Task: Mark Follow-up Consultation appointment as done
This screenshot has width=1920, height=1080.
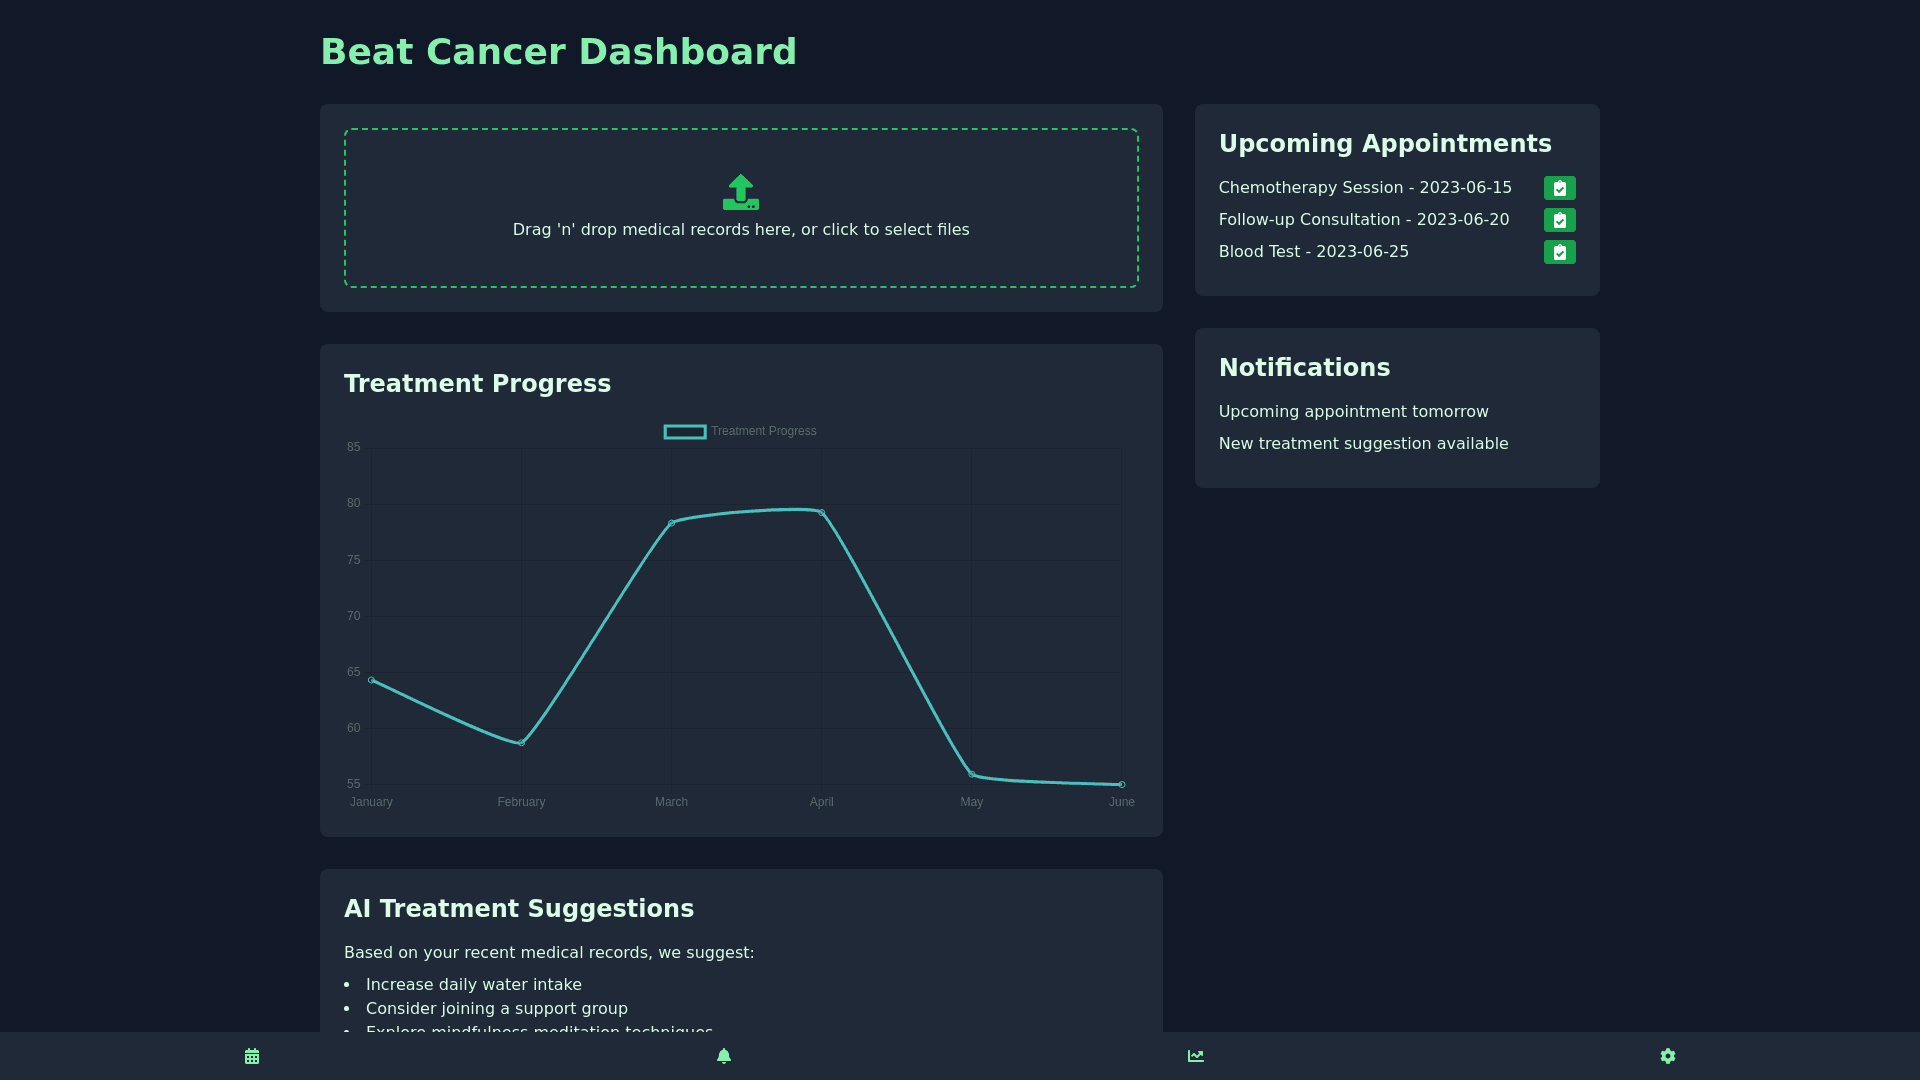Action: tap(1559, 220)
